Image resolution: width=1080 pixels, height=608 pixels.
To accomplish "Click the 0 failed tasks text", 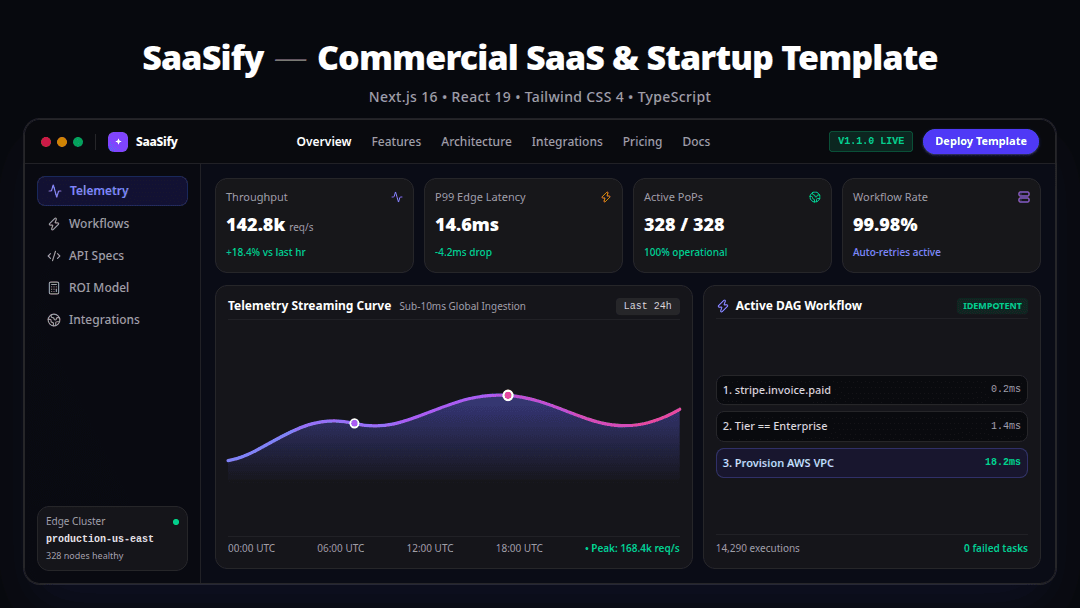I will [x=995, y=548].
